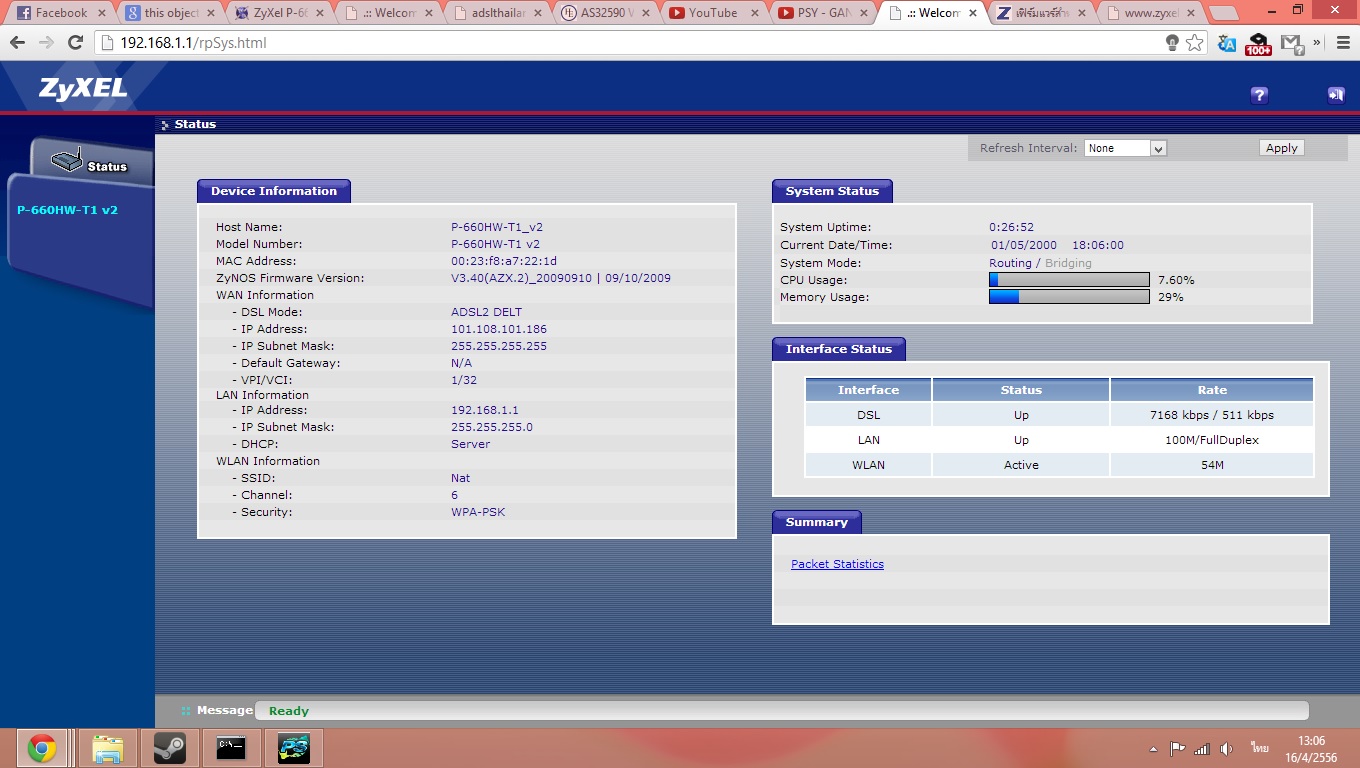Click the Ready message in status bar
The image size is (1360, 768).
coord(289,711)
